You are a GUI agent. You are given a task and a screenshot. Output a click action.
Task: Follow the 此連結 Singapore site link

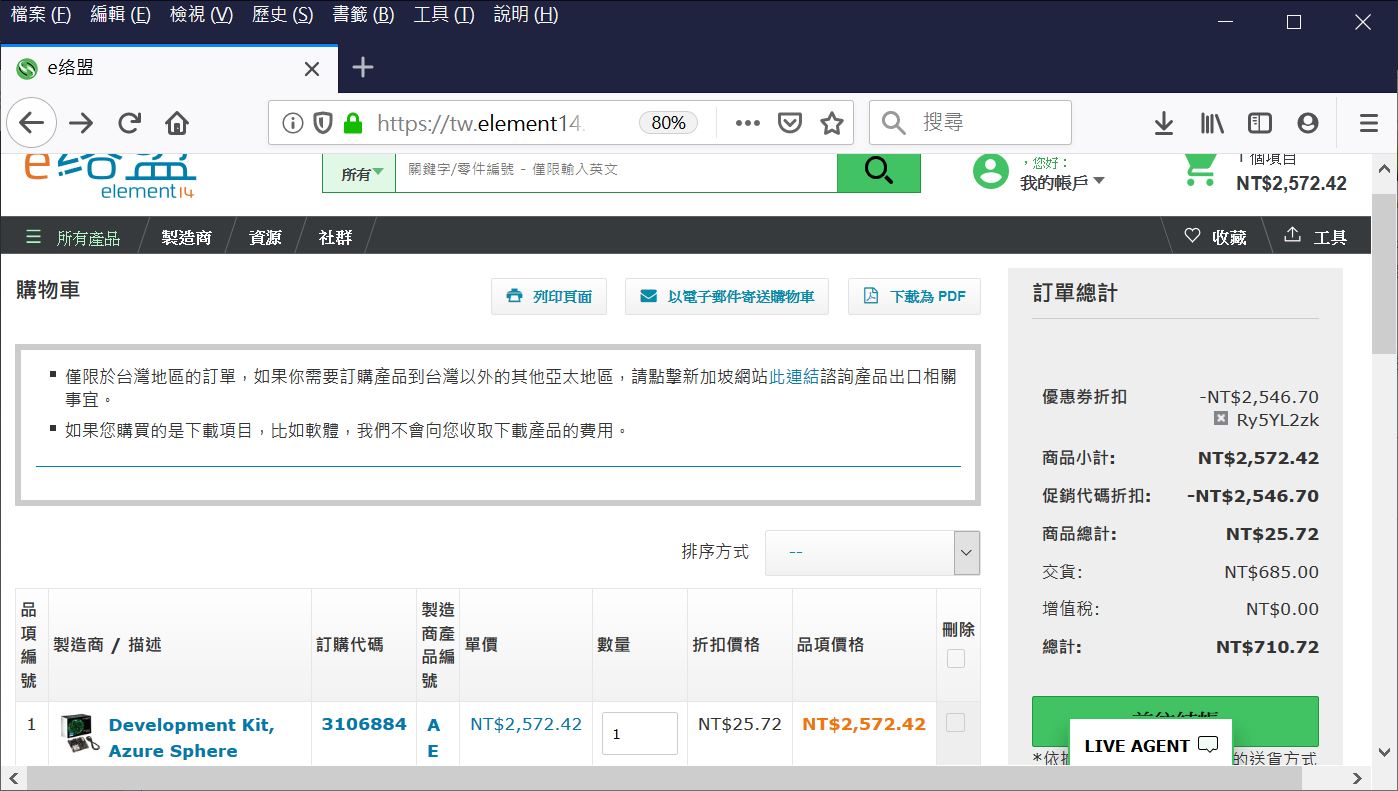(x=794, y=377)
